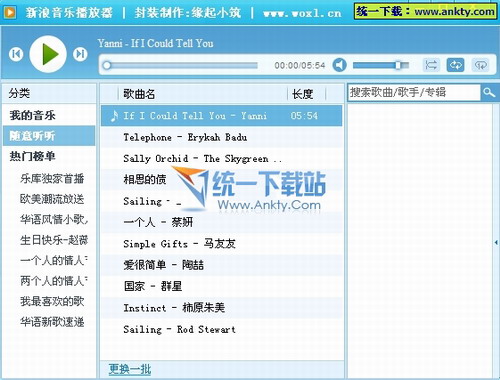Open the 华语风情小歌 chart
Image resolution: width=500 pixels, height=380 pixels.
(54, 219)
